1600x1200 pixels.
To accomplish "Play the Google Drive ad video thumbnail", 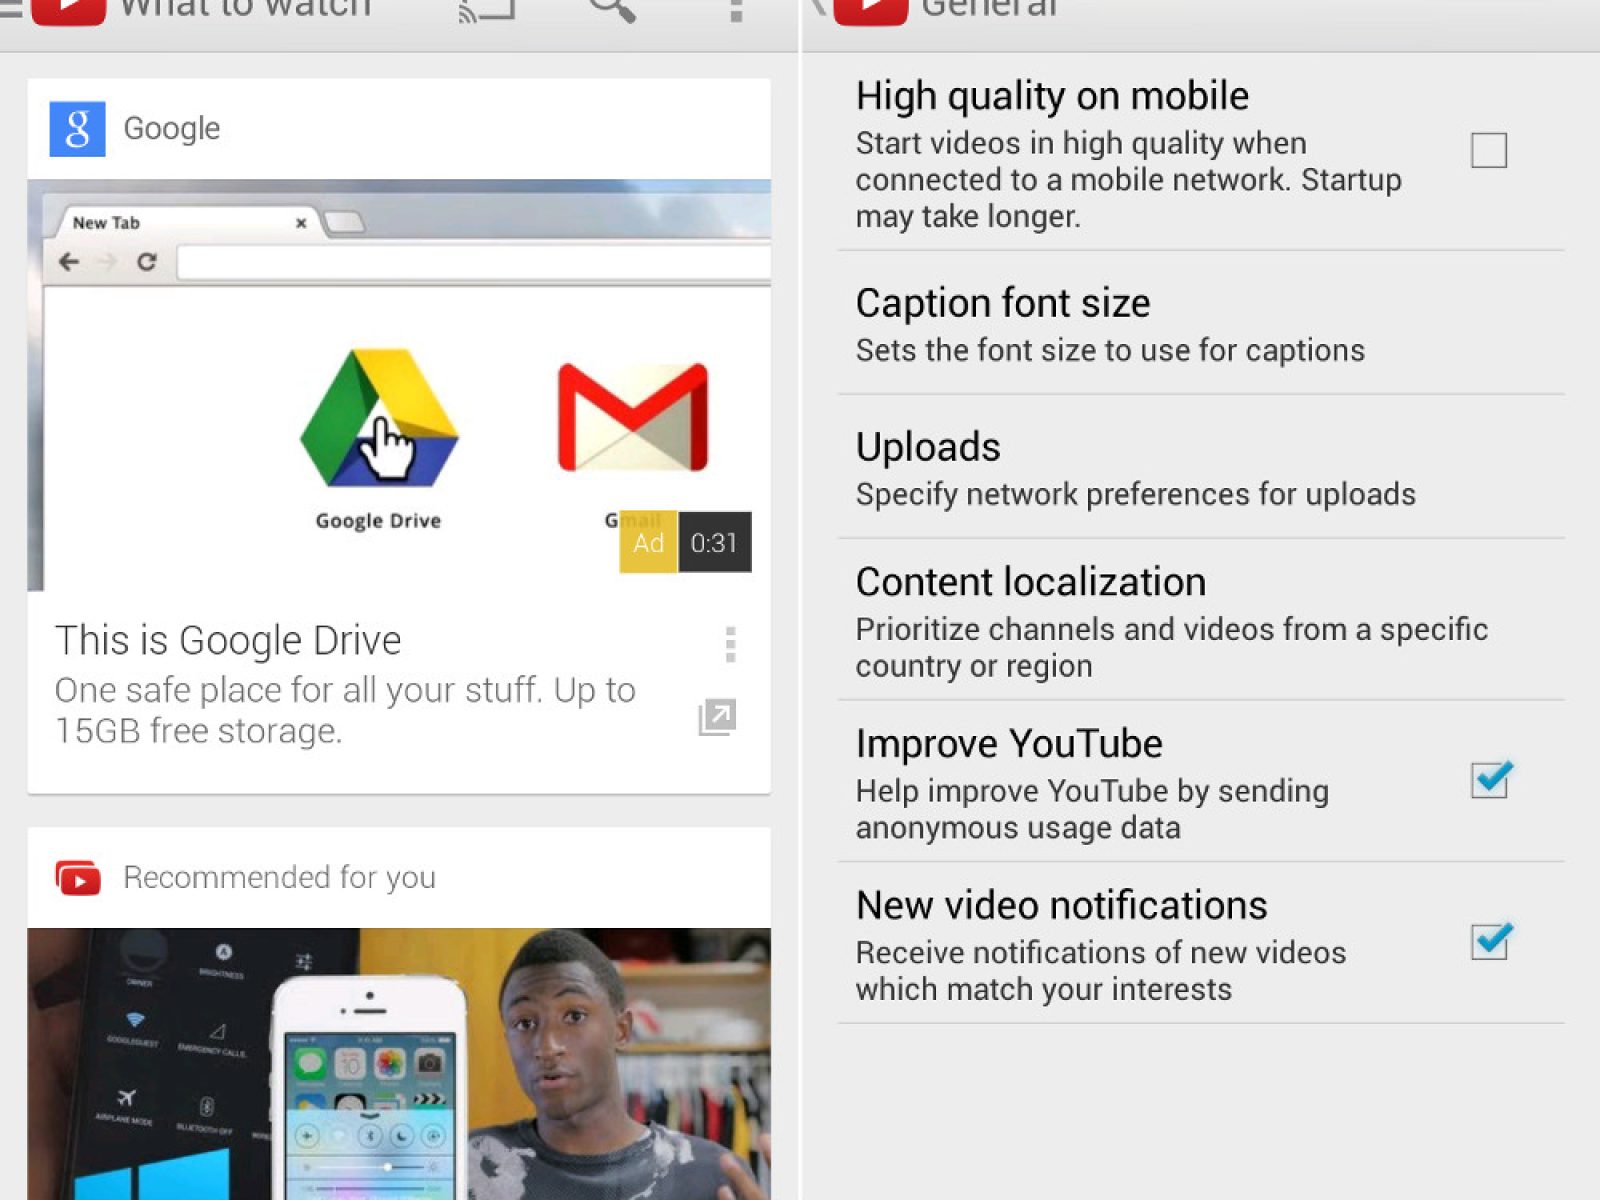I will click(x=399, y=385).
